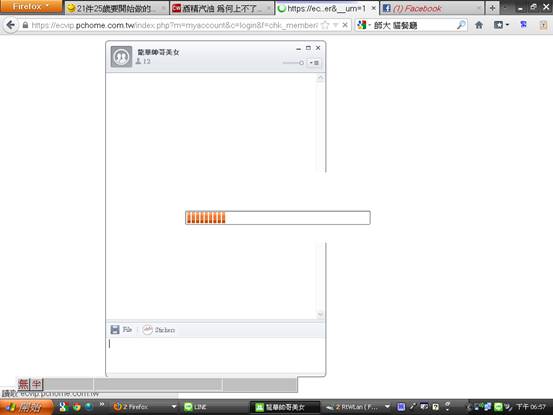
Task: Close the https://ec...er& tab
Action: pyautogui.click(x=373, y=8)
